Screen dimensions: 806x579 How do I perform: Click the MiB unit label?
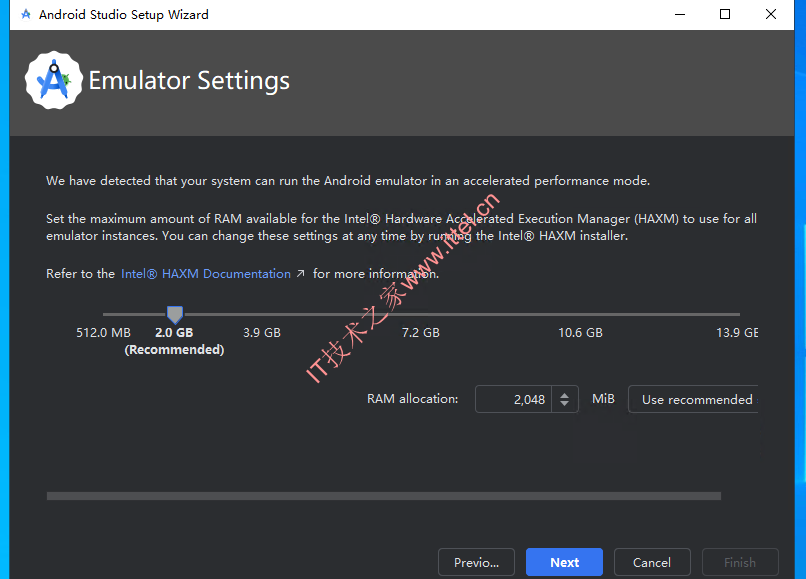[x=603, y=399]
